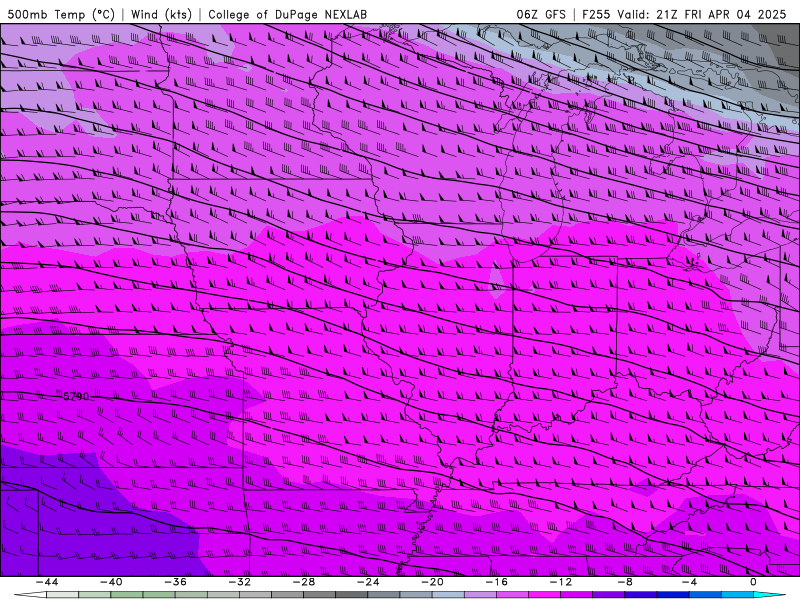This screenshot has height=600, width=800.
Task: Click the -28 color scale label
Action: 304,582
